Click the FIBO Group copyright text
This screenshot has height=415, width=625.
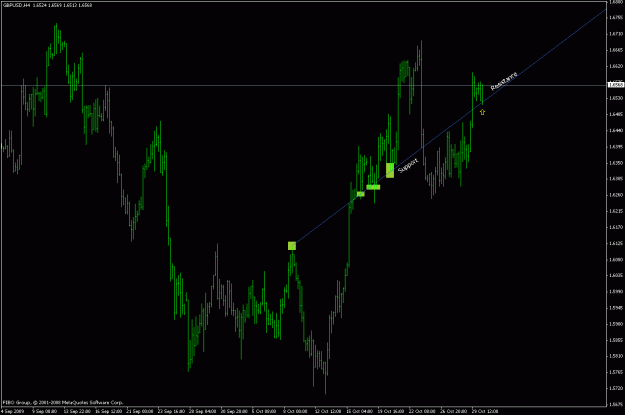tap(63, 402)
